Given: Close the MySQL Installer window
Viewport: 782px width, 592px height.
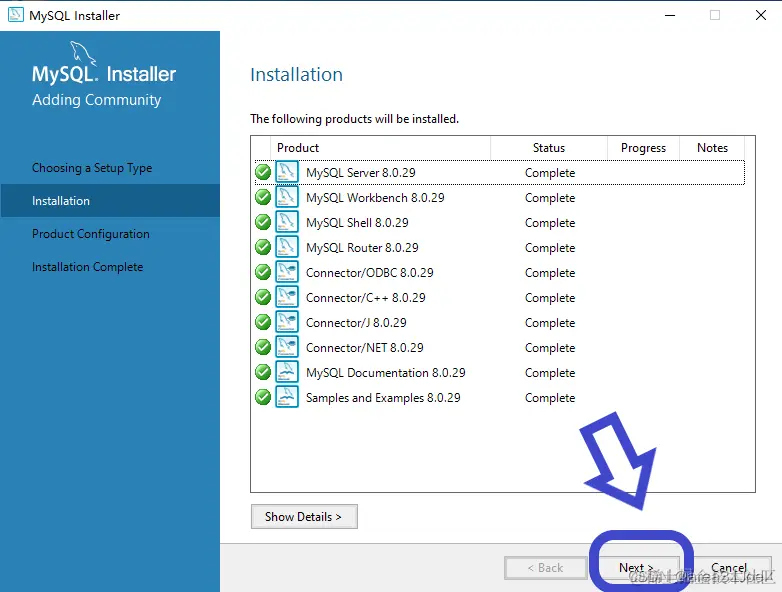Looking at the screenshot, I should coord(761,15).
